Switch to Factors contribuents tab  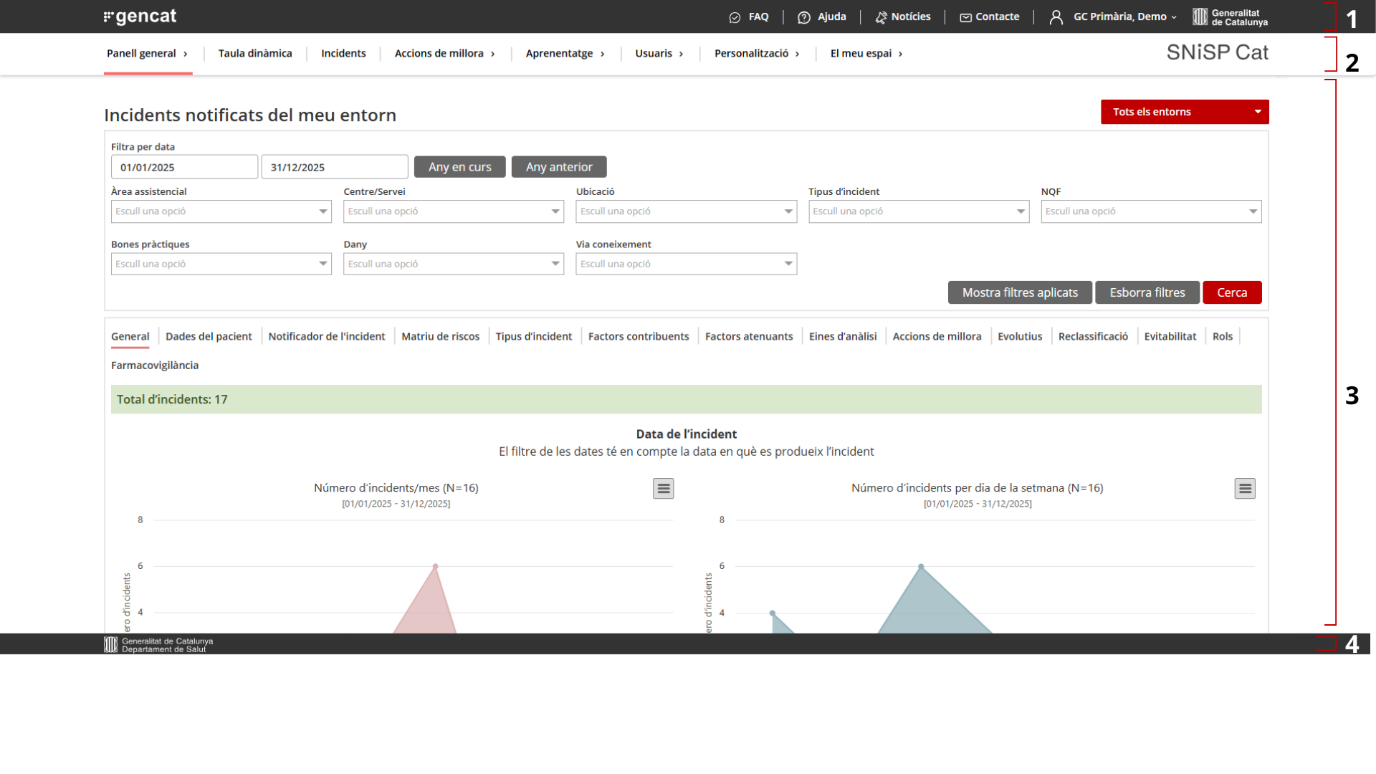(x=638, y=337)
